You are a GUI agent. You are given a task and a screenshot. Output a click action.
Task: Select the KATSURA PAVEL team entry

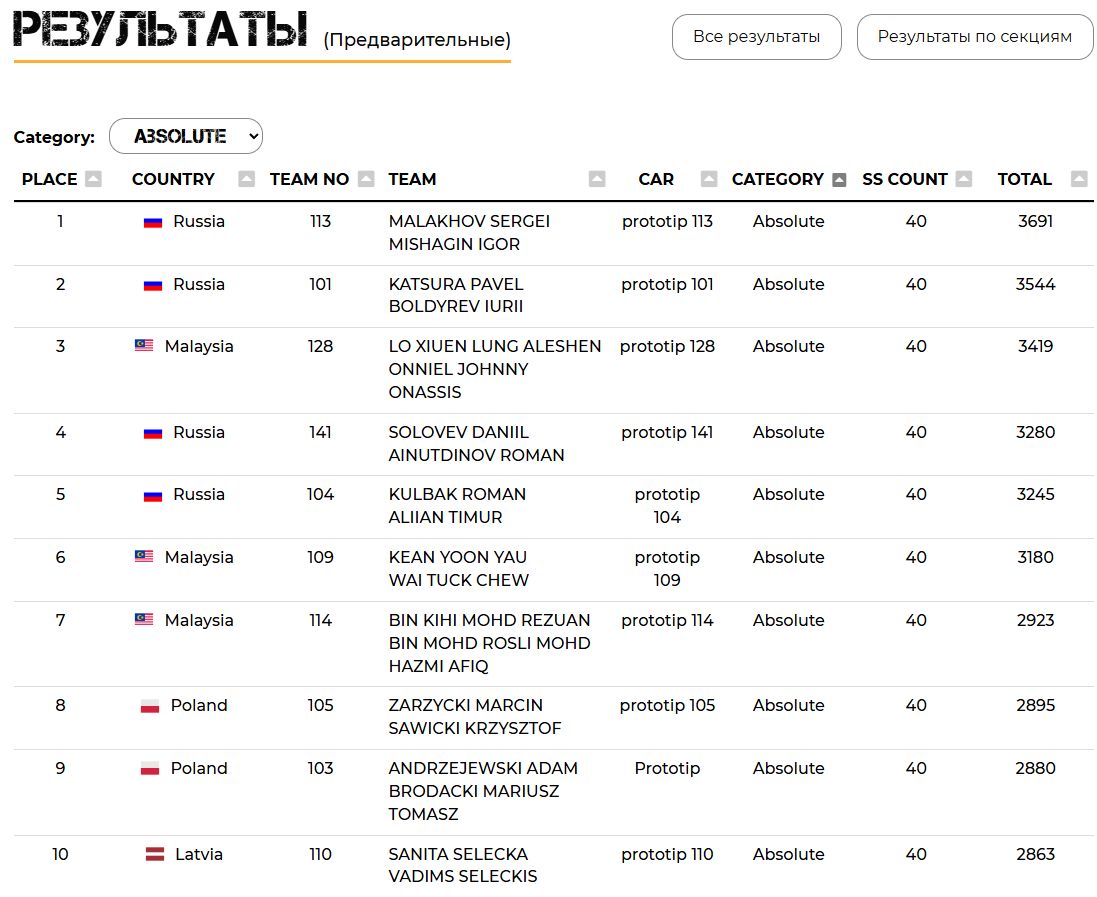456,284
